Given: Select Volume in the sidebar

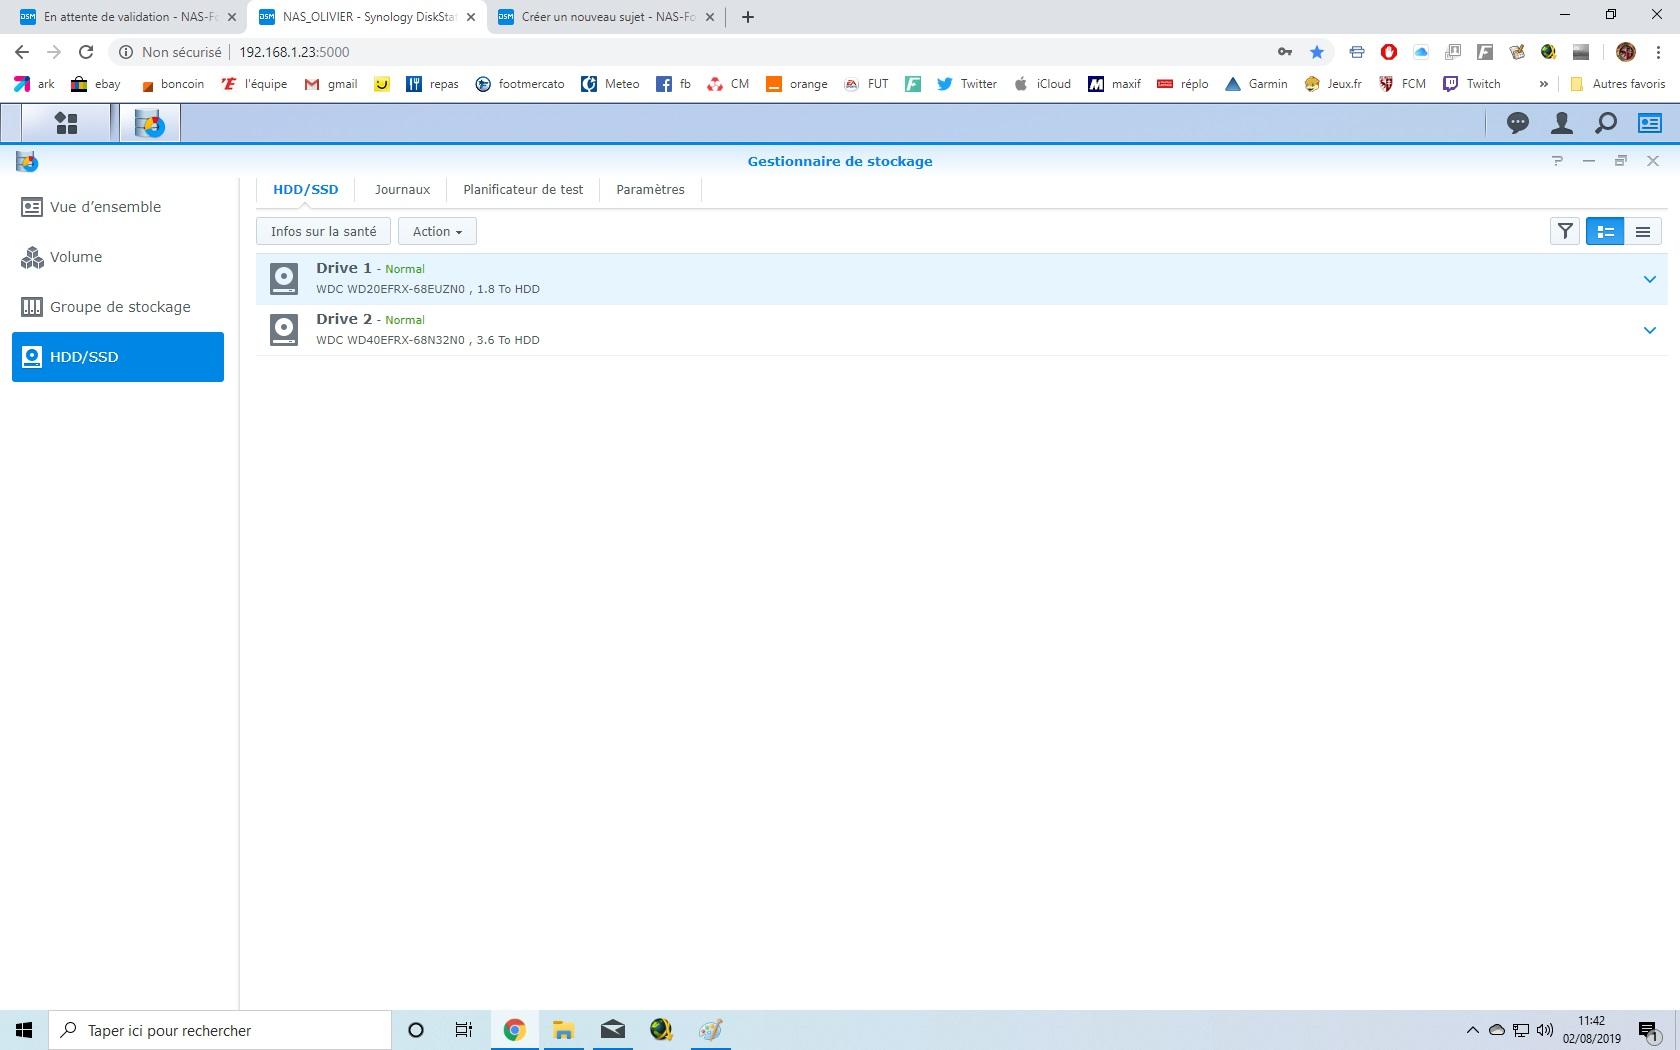Looking at the screenshot, I should tap(76, 257).
